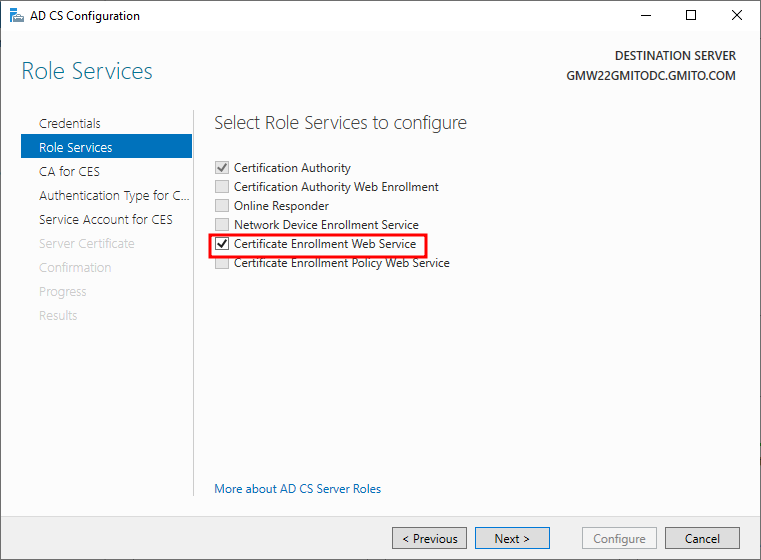Click the Previous button
This screenshot has height=560, width=761.
430,538
